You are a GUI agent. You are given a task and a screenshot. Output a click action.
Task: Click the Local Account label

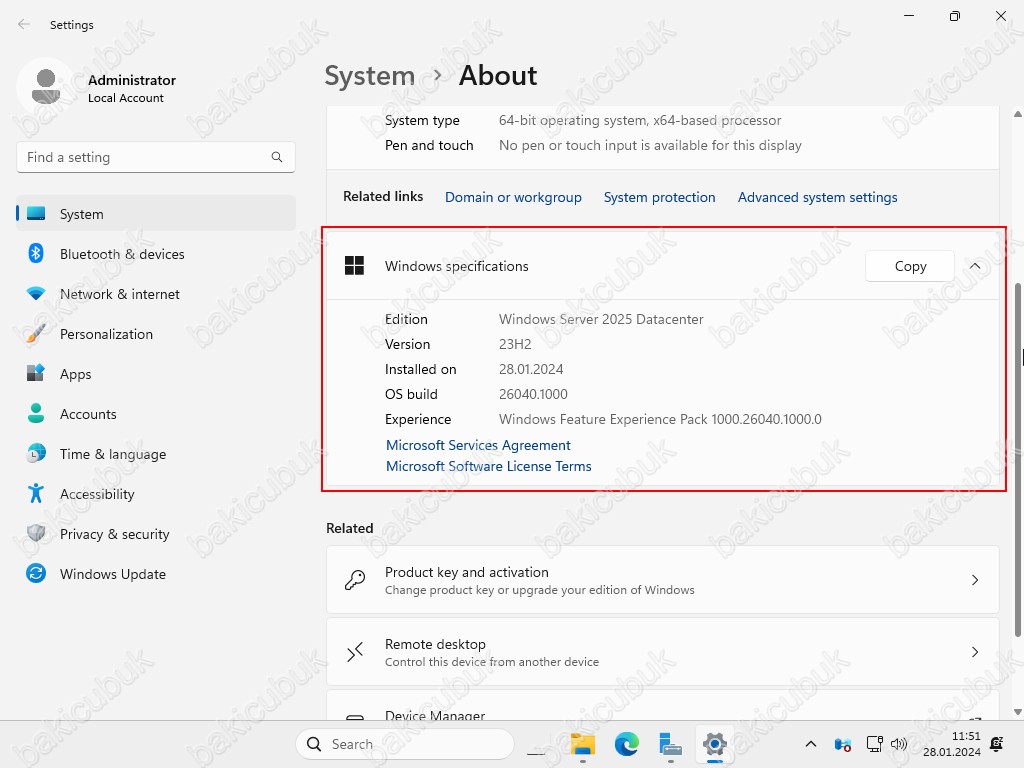(x=126, y=98)
